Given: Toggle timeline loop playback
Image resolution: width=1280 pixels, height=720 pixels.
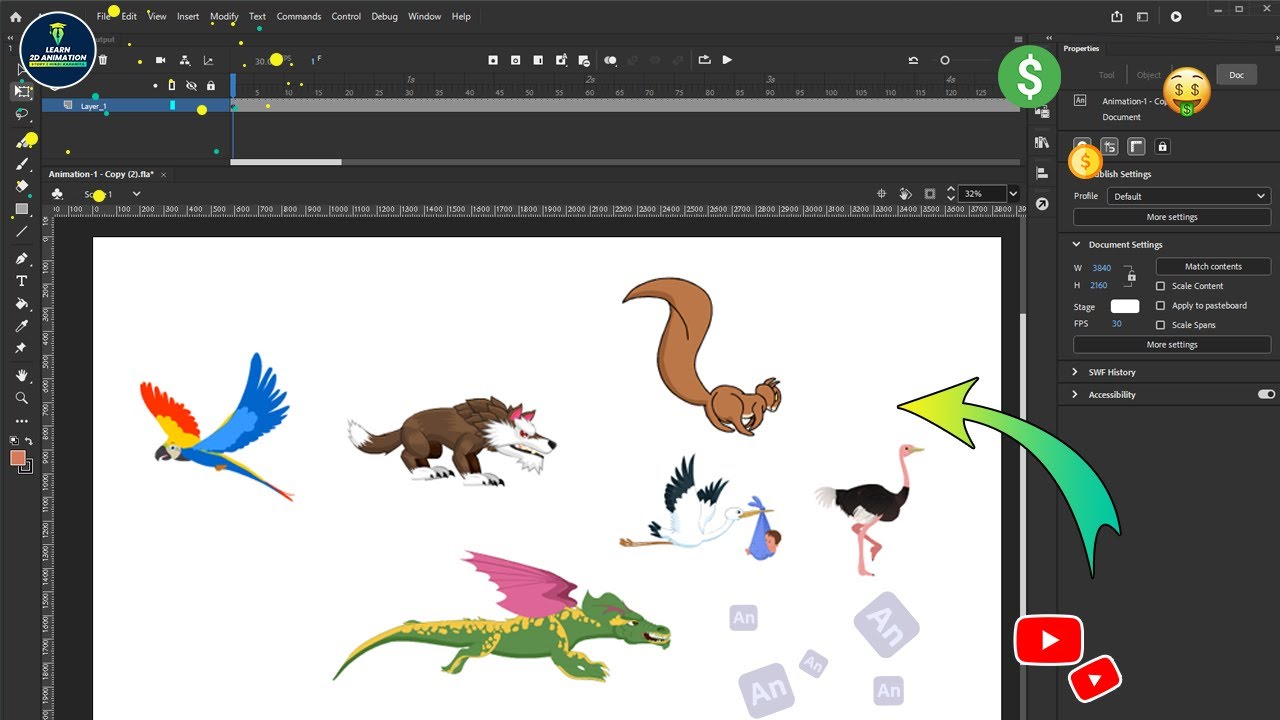Looking at the screenshot, I should point(704,60).
